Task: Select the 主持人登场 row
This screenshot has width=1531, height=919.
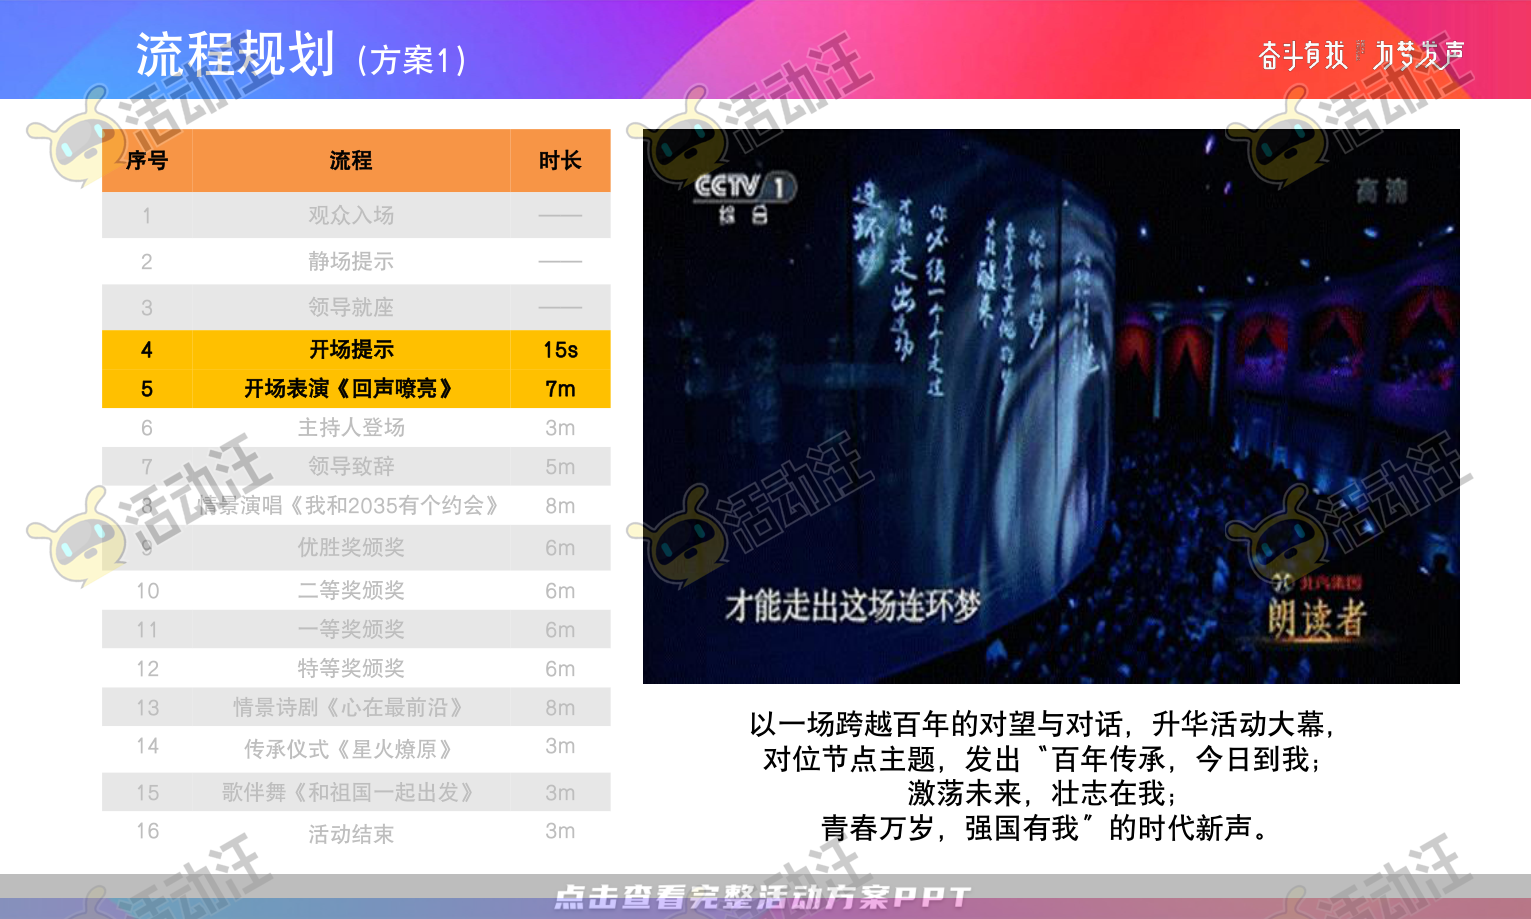Action: pos(356,427)
